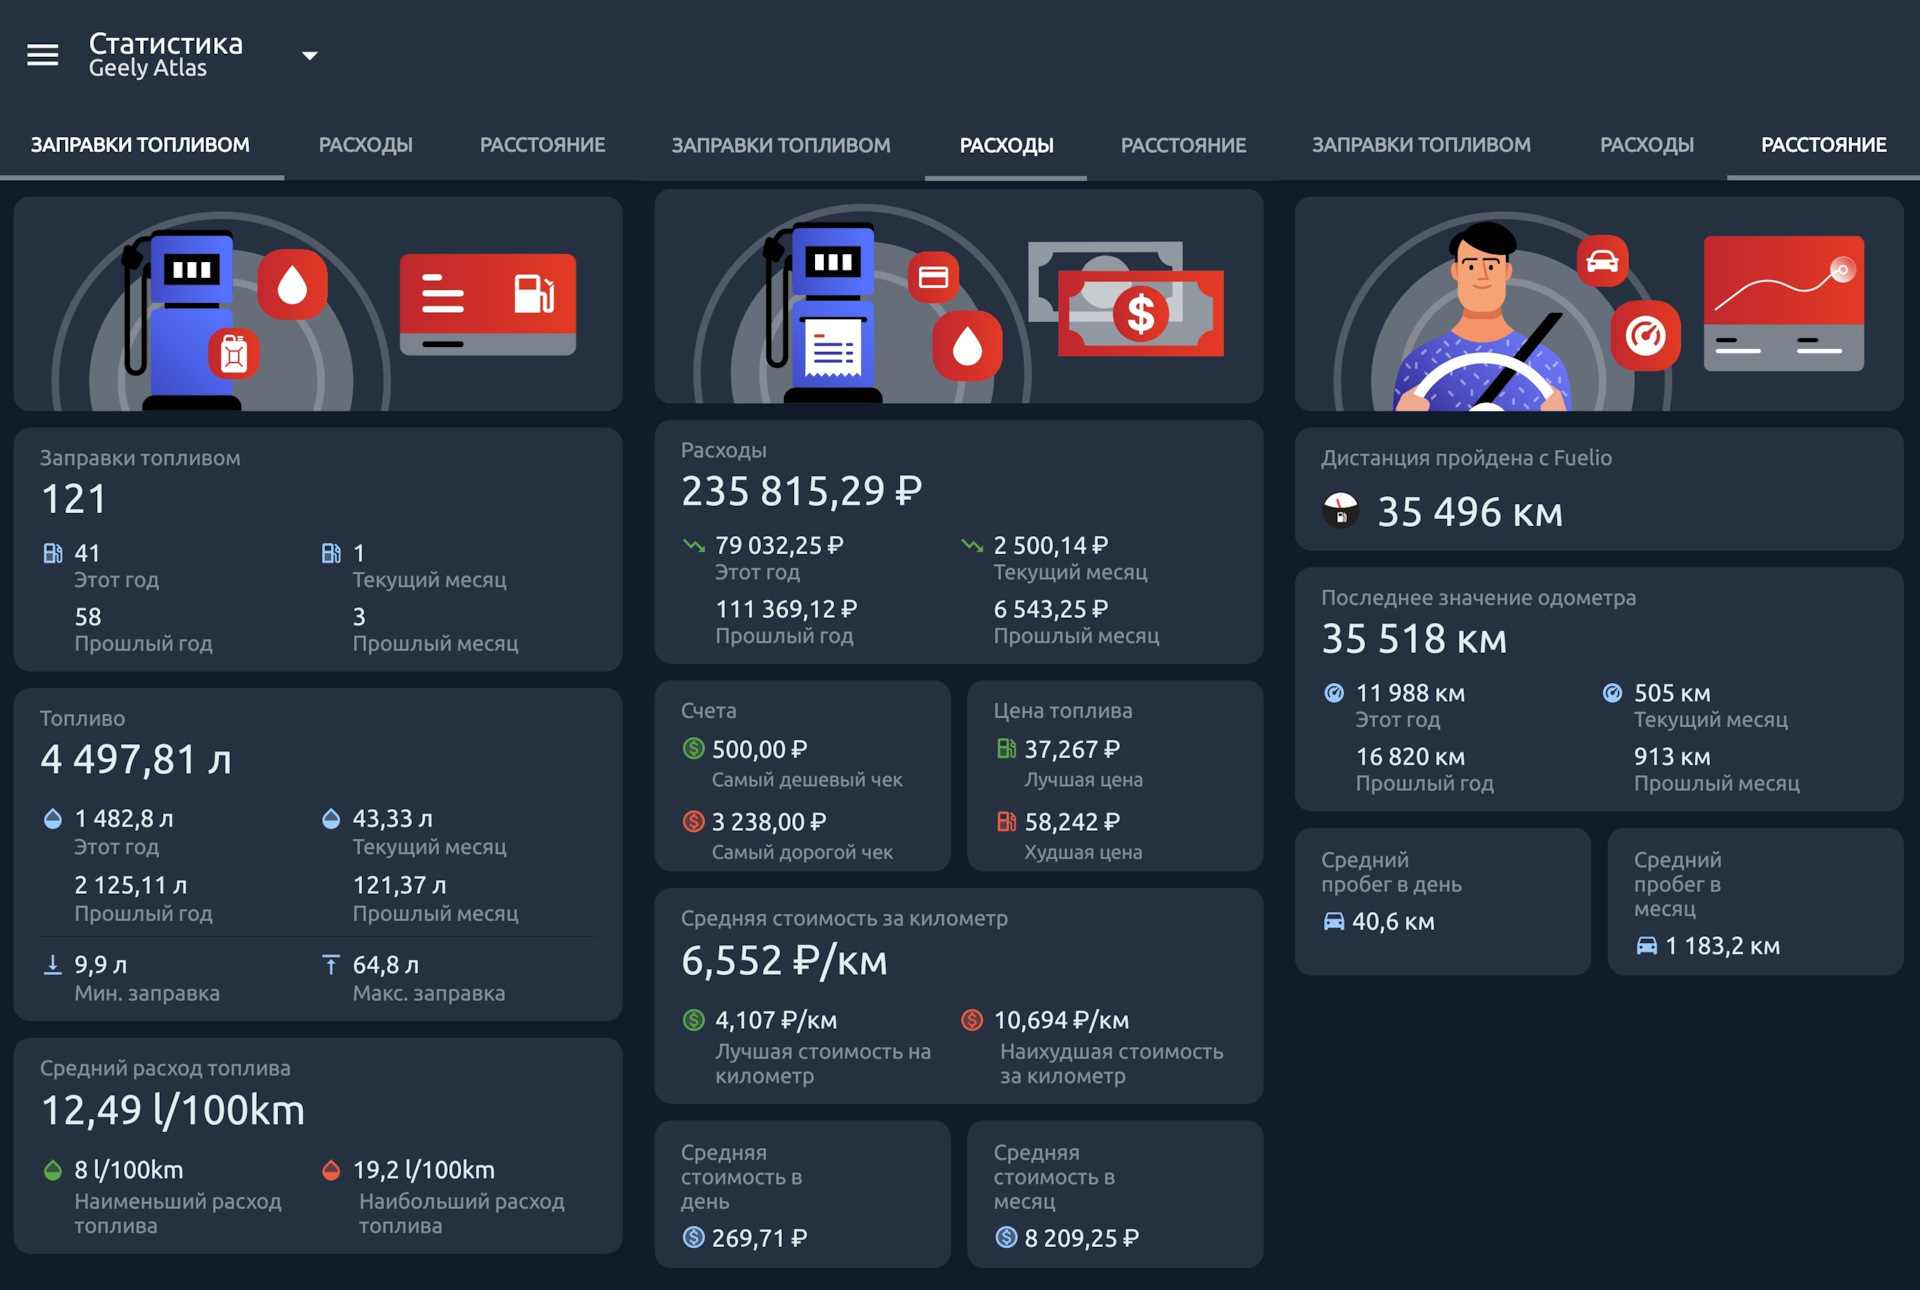Click average cost 6,552 ₽/км
The height and width of the screenshot is (1290, 1920).
point(784,962)
